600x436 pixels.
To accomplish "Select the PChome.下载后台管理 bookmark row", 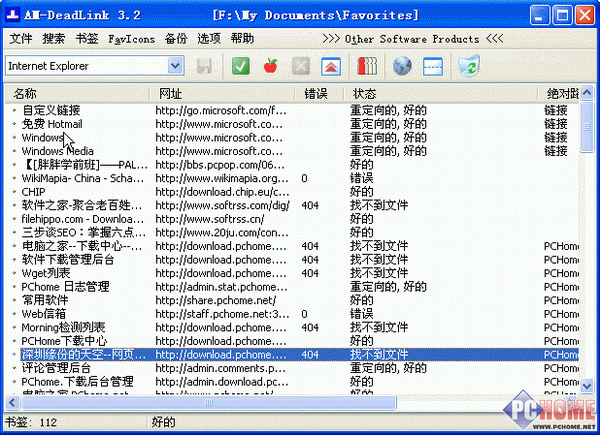I will pos(292,382).
